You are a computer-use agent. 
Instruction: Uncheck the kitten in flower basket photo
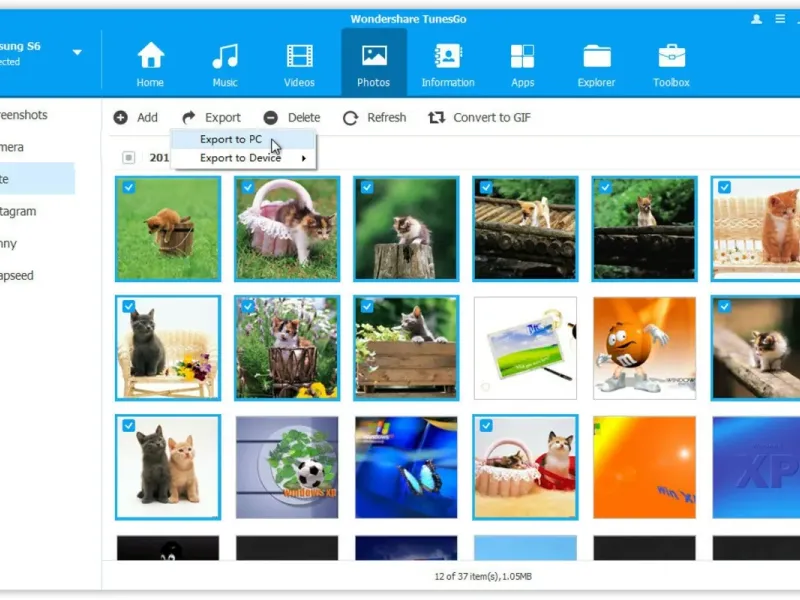[248, 306]
